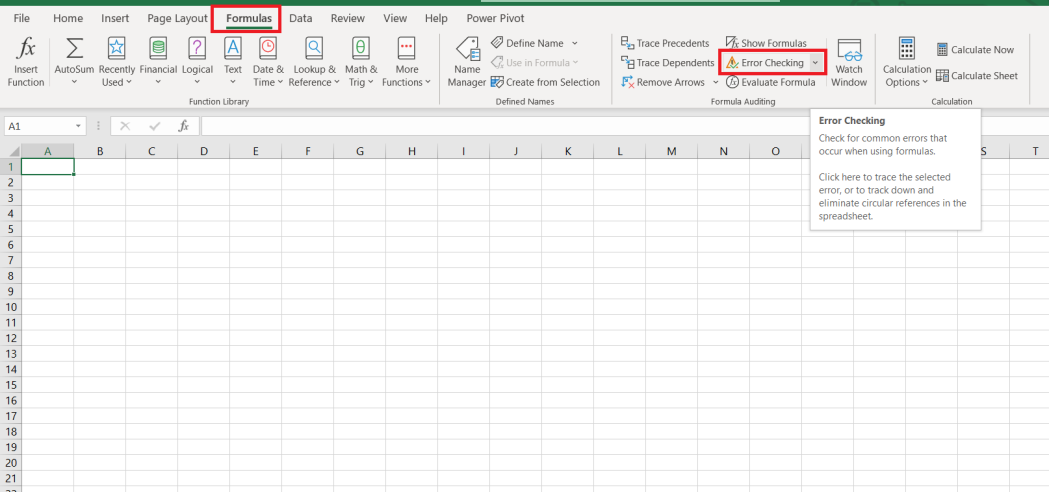Select the Formulas tab
This screenshot has height=492, width=1049.
pos(249,18)
